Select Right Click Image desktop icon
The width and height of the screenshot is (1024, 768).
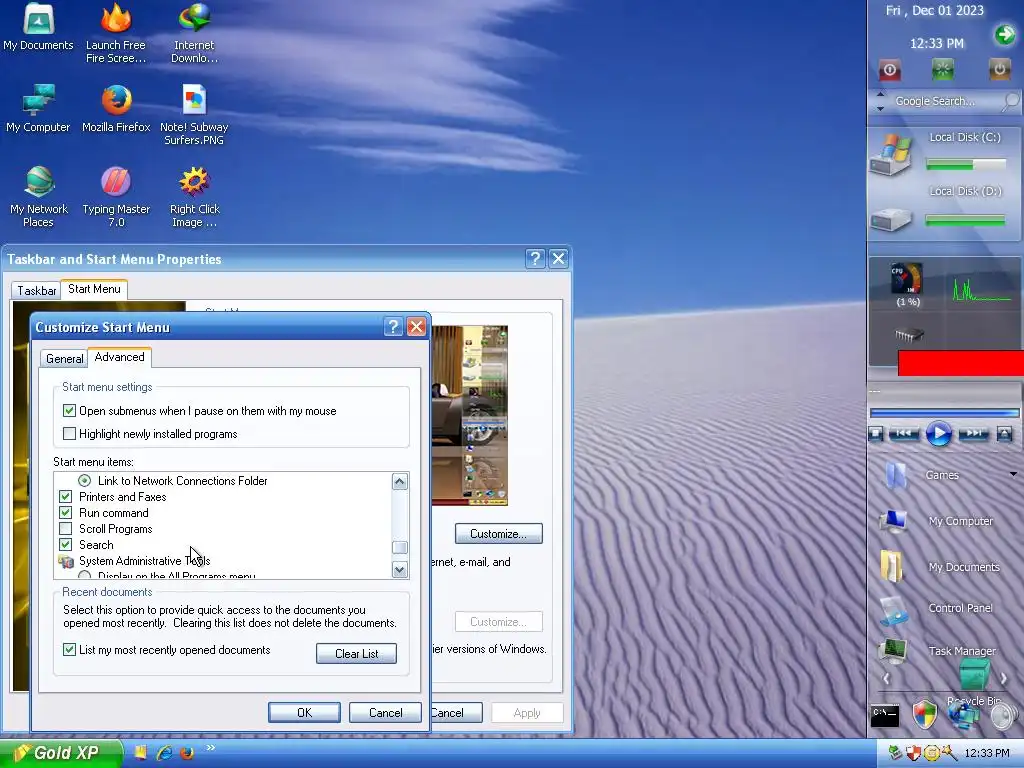click(x=195, y=197)
